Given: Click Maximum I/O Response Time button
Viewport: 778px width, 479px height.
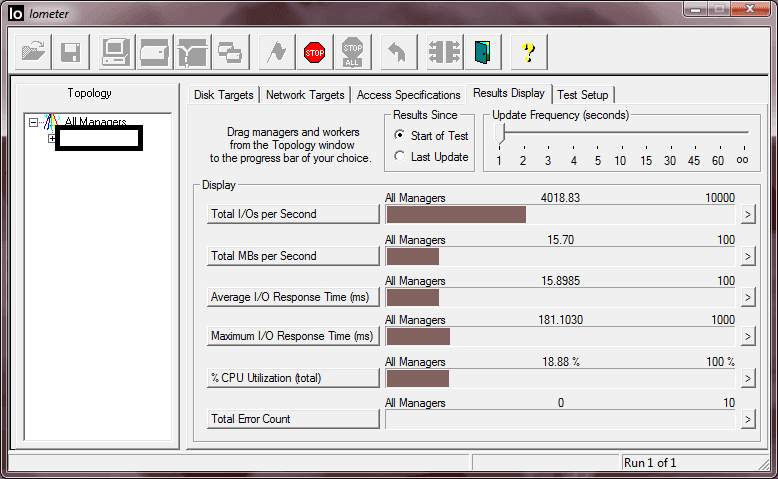Looking at the screenshot, I should pos(293,336).
